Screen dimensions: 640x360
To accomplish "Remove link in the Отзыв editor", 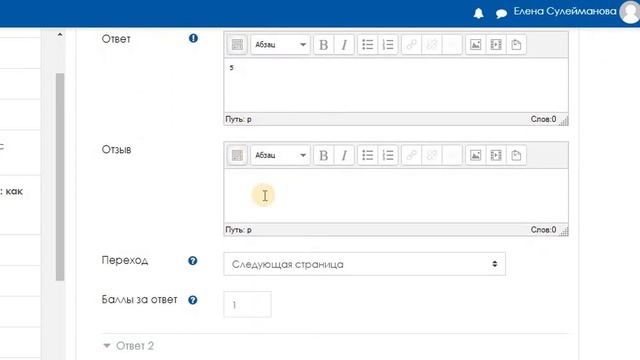I will tap(431, 155).
